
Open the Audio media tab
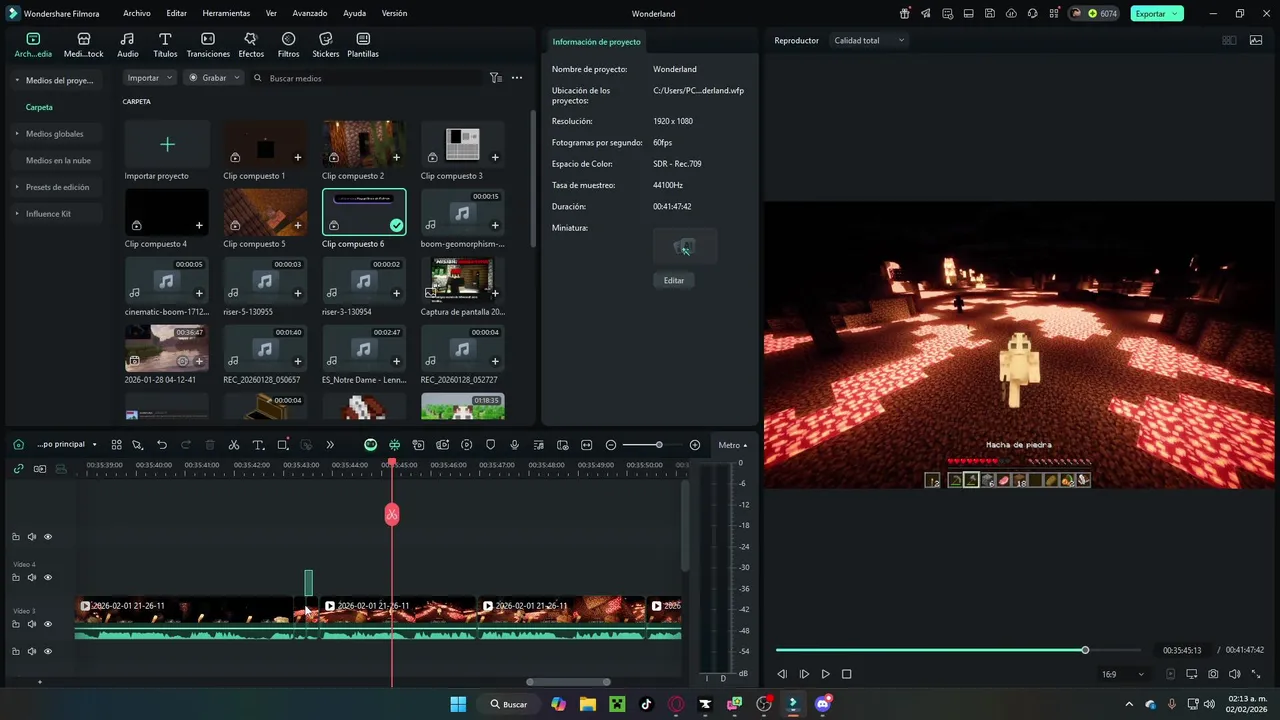[128, 45]
